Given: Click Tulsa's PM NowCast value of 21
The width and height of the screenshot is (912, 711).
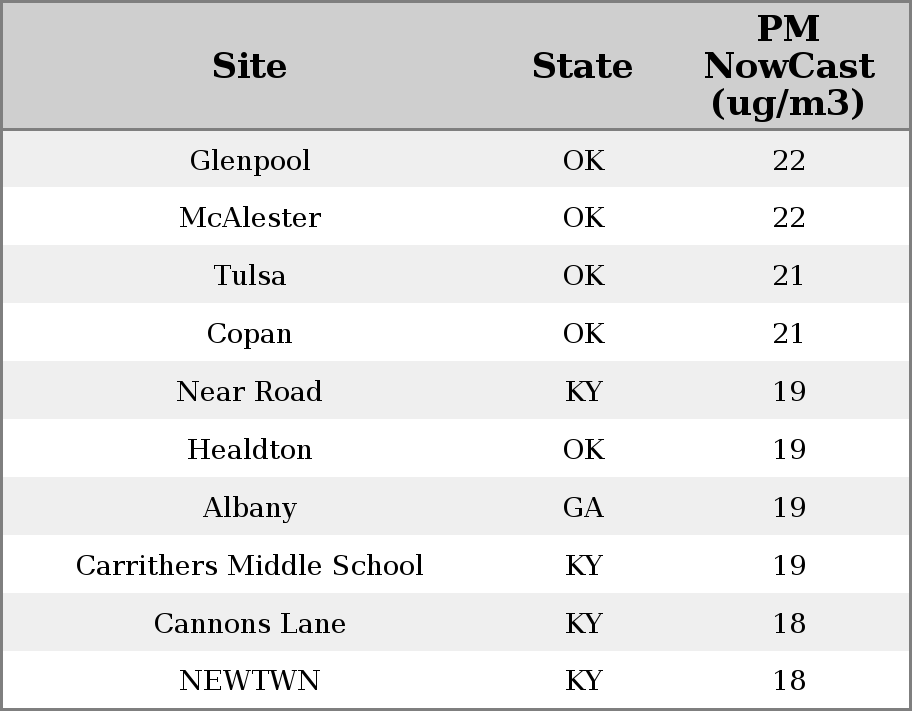Looking at the screenshot, I should pyautogui.click(x=789, y=275).
